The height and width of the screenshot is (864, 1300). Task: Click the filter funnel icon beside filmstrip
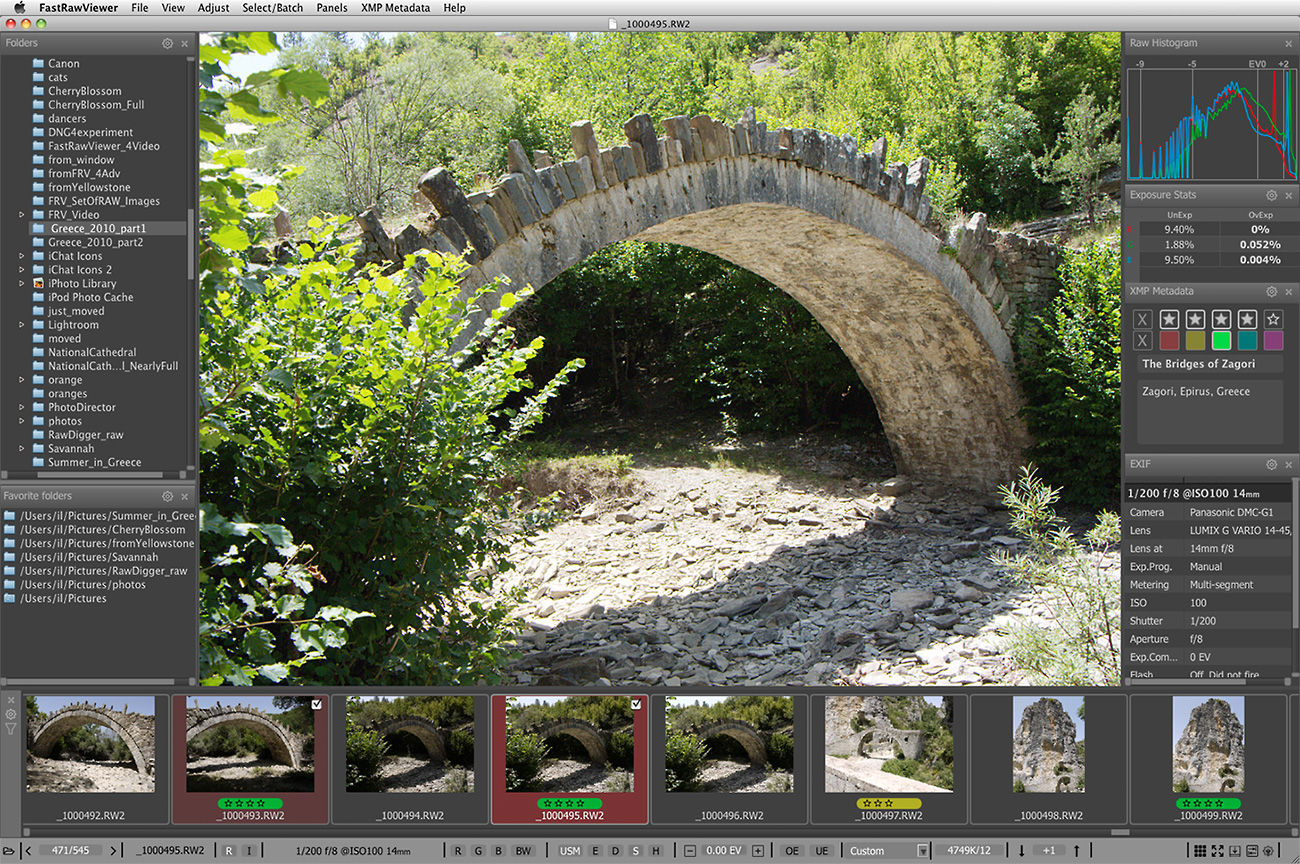click(x=11, y=729)
